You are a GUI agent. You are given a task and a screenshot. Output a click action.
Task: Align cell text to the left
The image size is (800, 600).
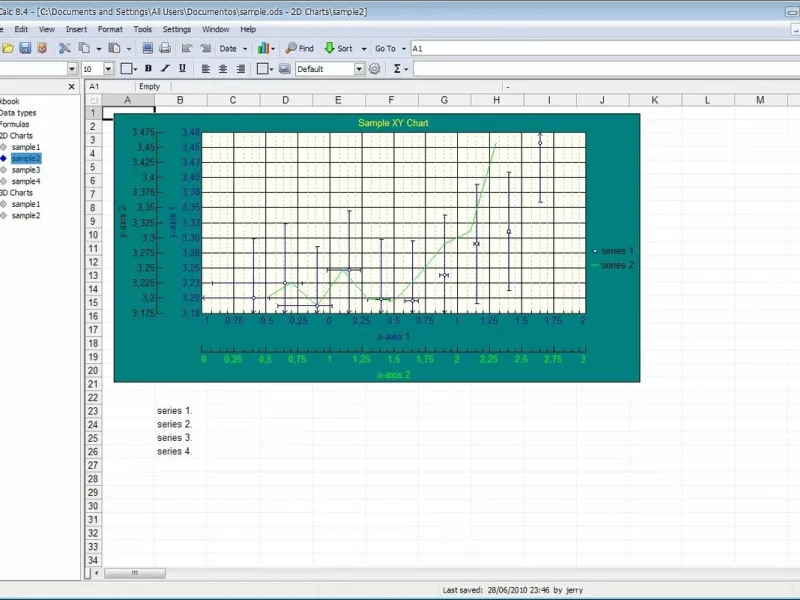(x=206, y=68)
